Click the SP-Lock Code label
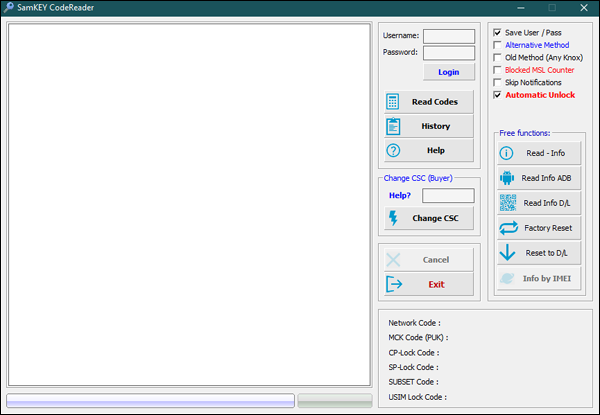 [x=413, y=367]
